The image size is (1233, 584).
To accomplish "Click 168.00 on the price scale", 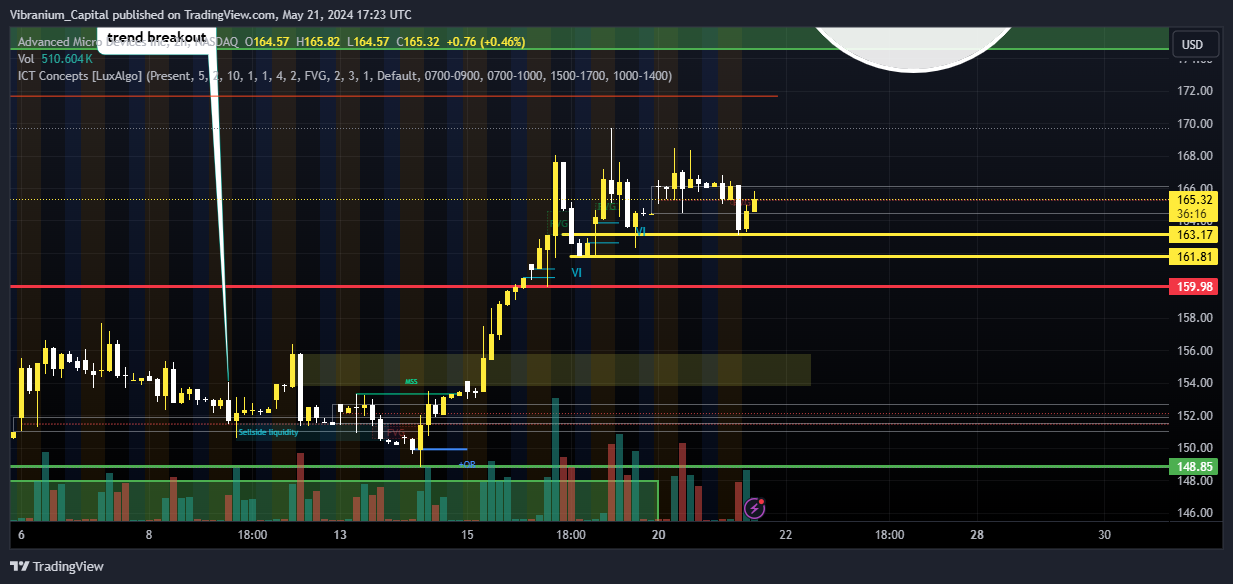I will click(x=1195, y=156).
